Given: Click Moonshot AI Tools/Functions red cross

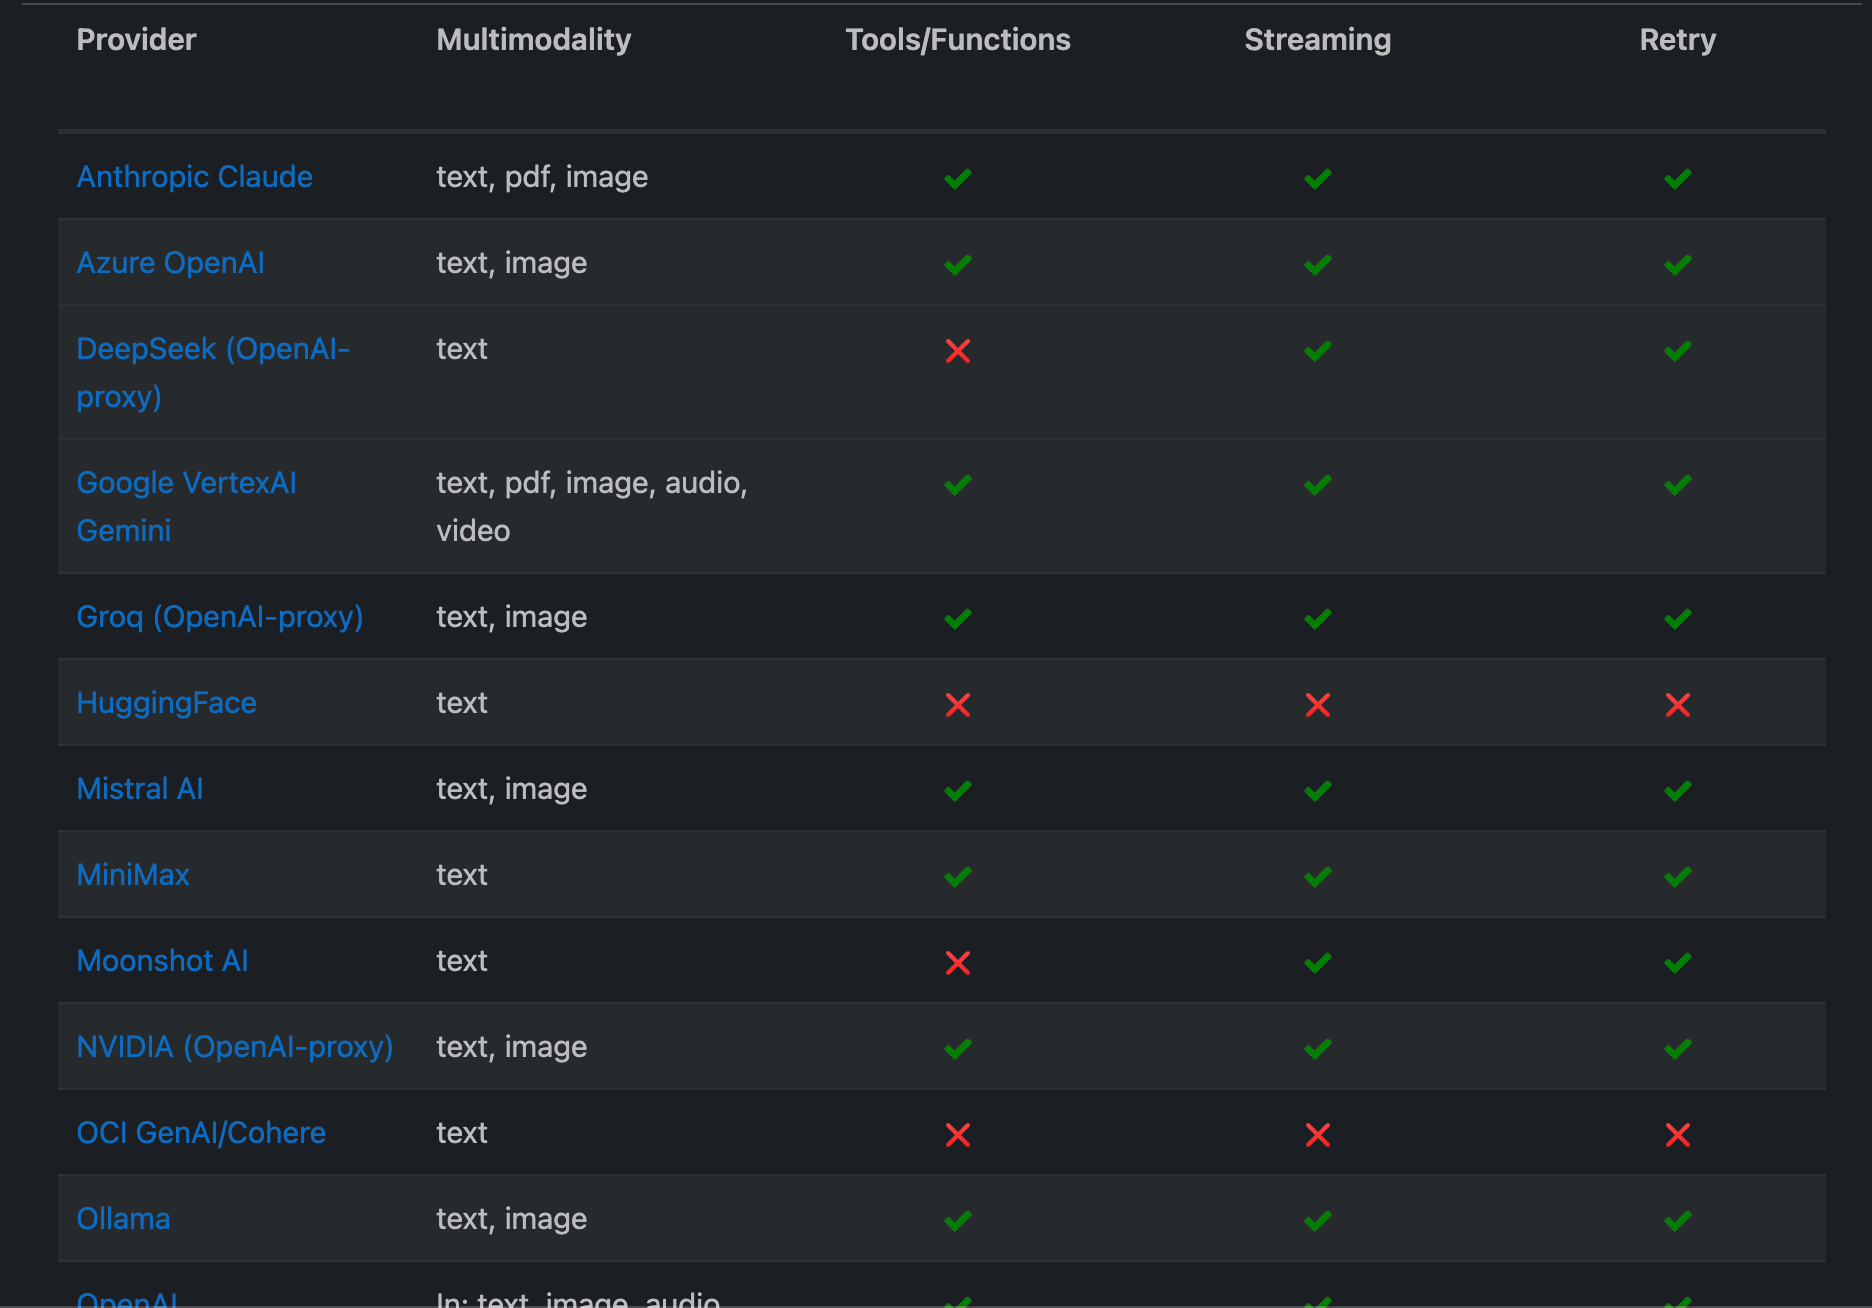Looking at the screenshot, I should (958, 963).
